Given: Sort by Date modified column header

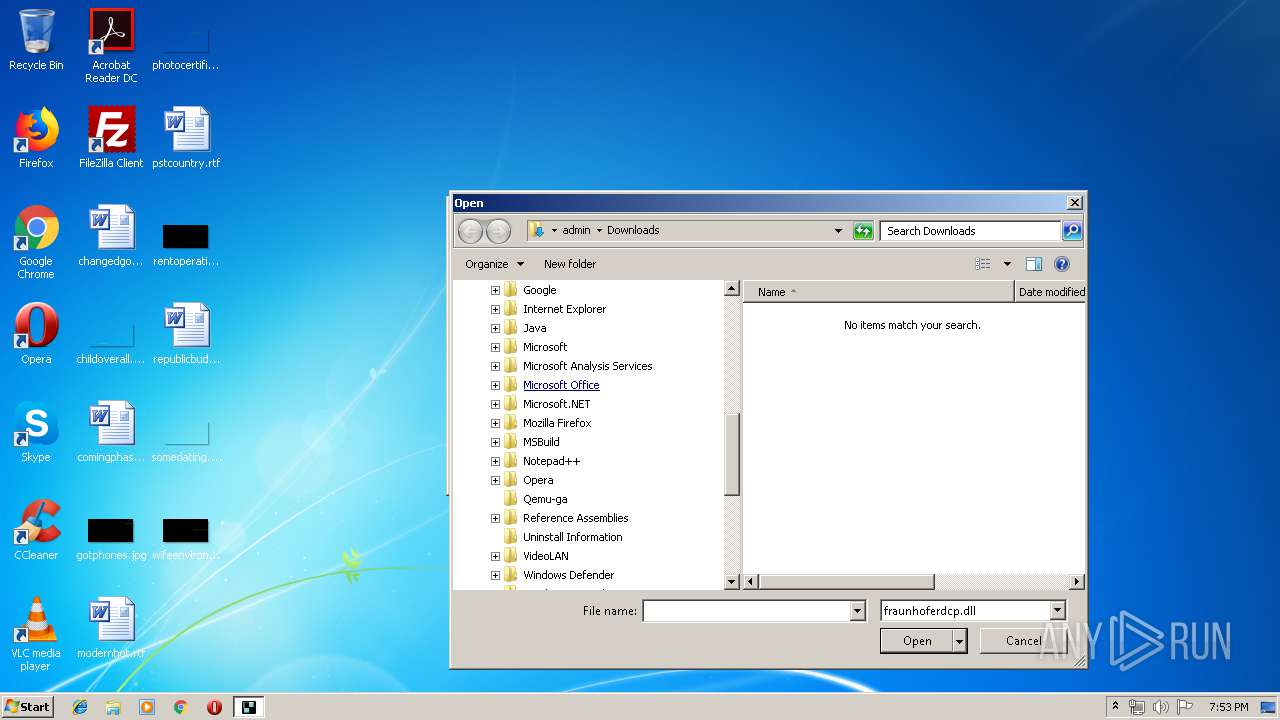Looking at the screenshot, I should click(x=1050, y=292).
